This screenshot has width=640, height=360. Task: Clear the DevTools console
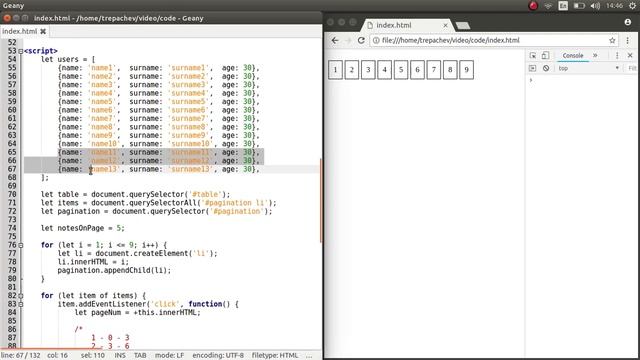(546, 68)
